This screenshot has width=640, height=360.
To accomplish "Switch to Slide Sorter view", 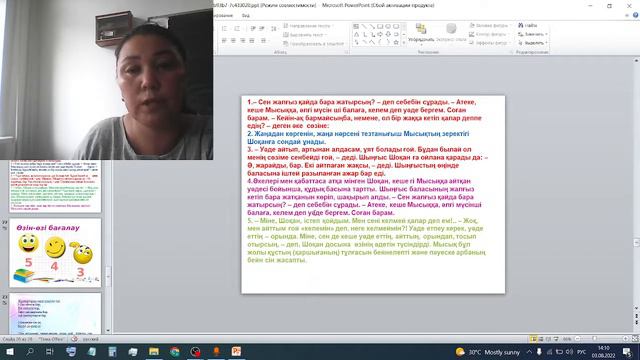I will pos(541,339).
